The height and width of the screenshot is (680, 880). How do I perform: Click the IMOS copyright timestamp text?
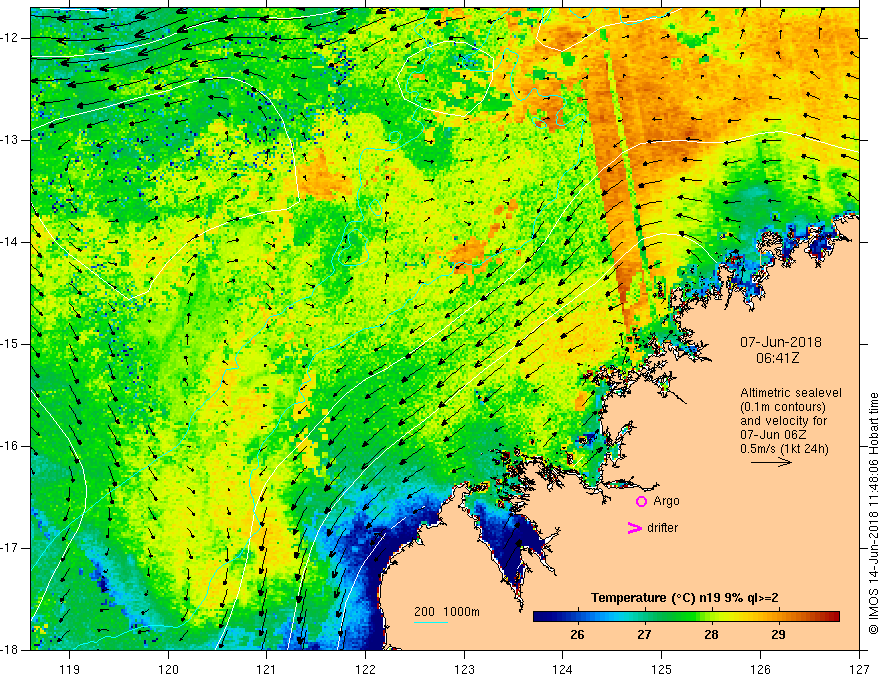[x=873, y=513]
